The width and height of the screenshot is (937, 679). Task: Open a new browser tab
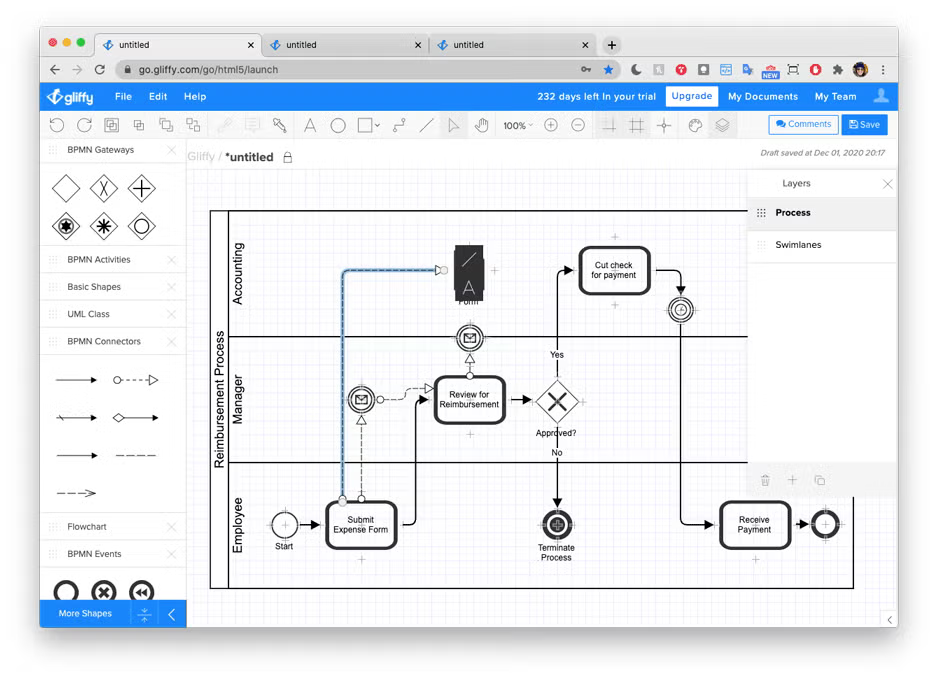[x=611, y=45]
